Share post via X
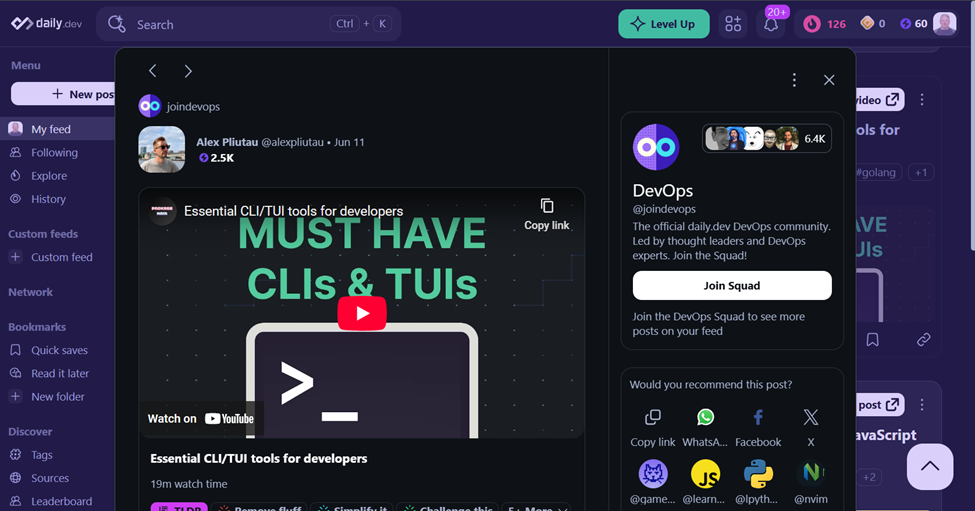Image resolution: width=975 pixels, height=511 pixels. click(x=811, y=428)
